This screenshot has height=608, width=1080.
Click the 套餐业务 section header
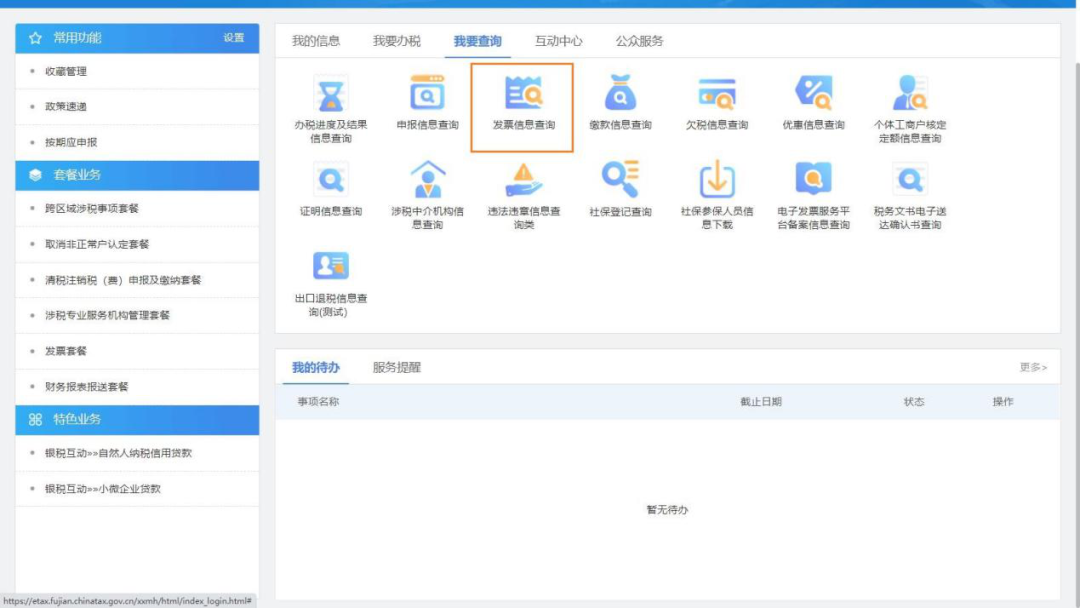(x=137, y=176)
